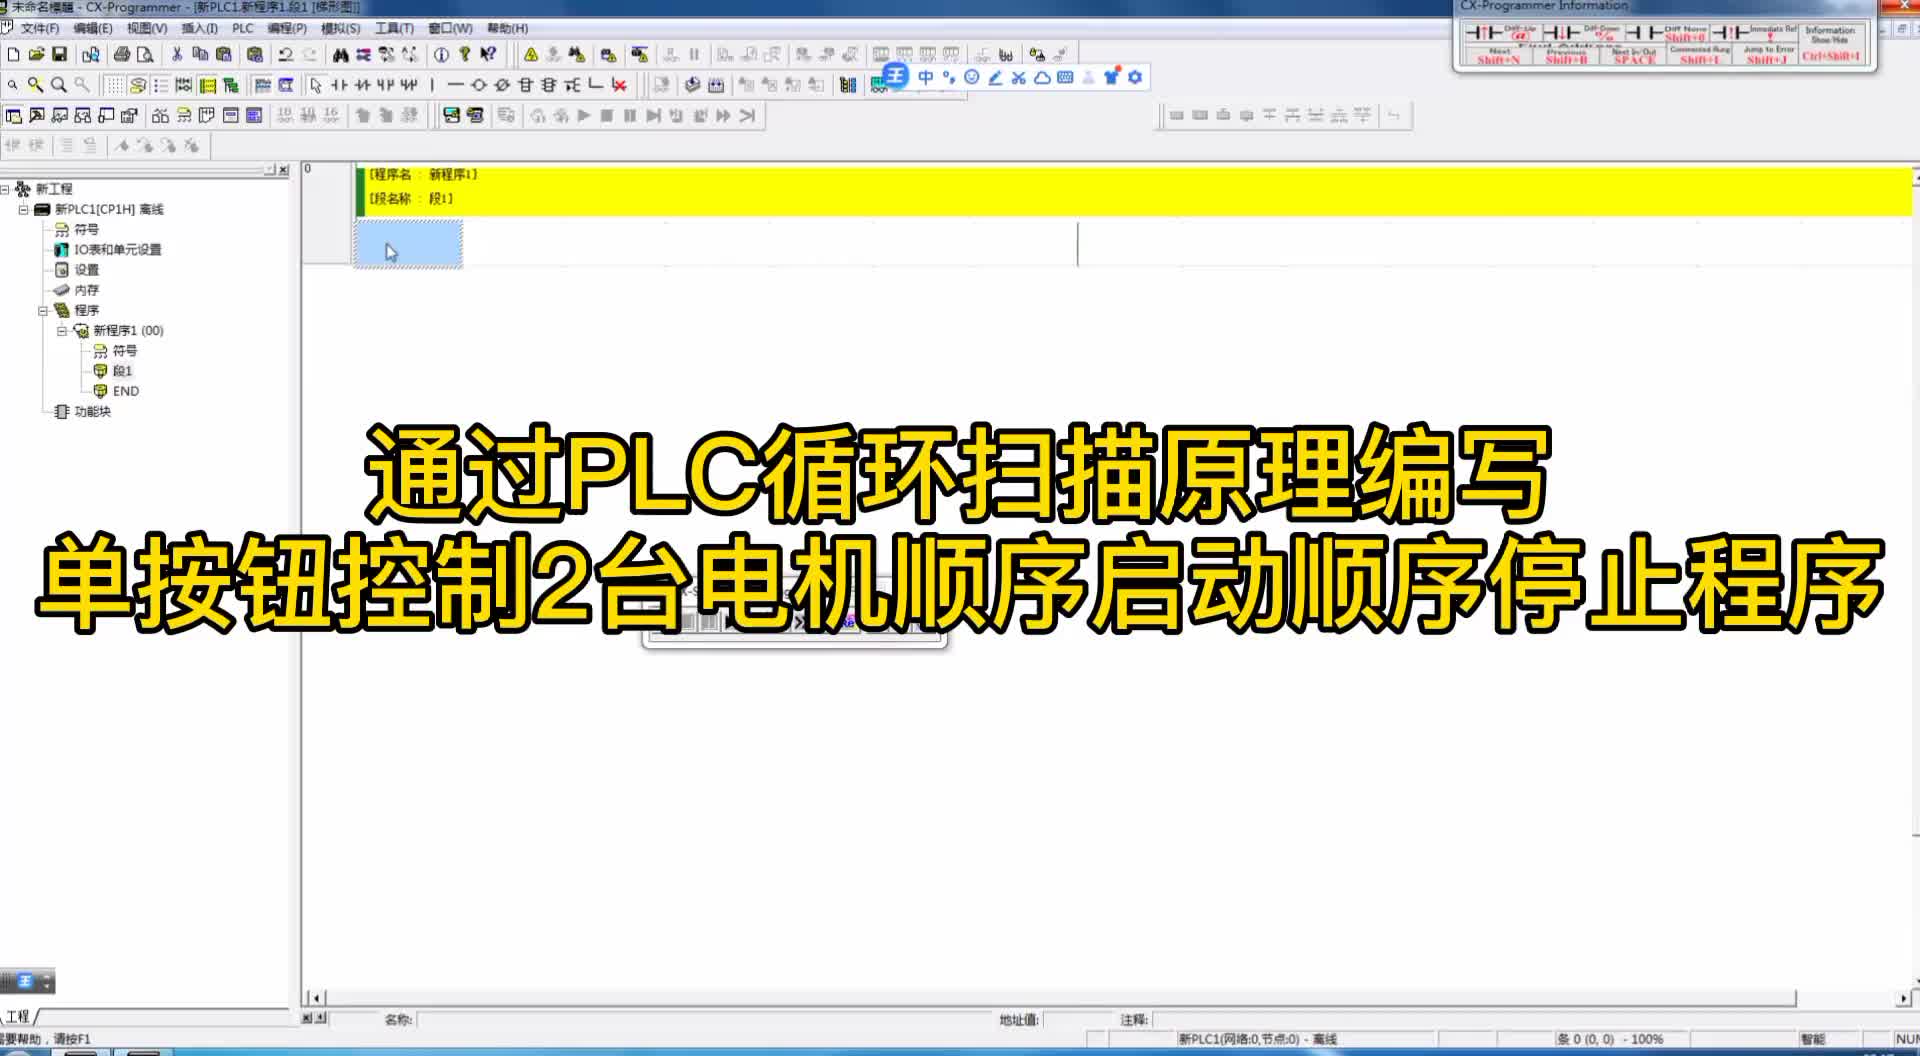Open the PLC menu
This screenshot has width=1920, height=1056.
click(243, 28)
